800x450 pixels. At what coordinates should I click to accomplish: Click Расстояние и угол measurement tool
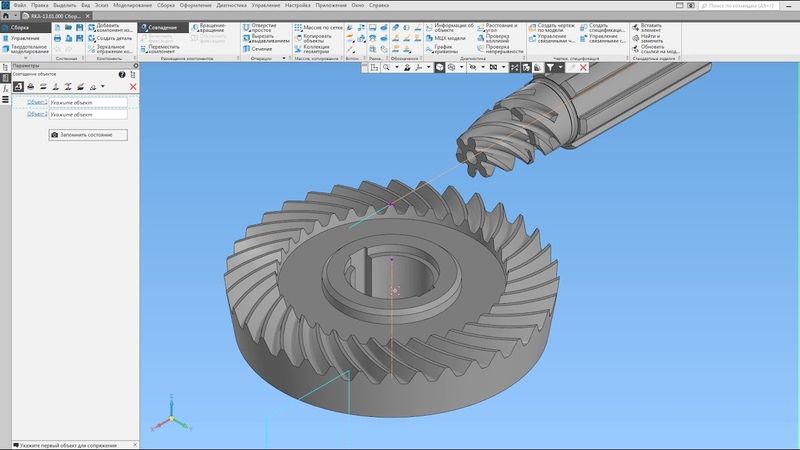point(502,28)
